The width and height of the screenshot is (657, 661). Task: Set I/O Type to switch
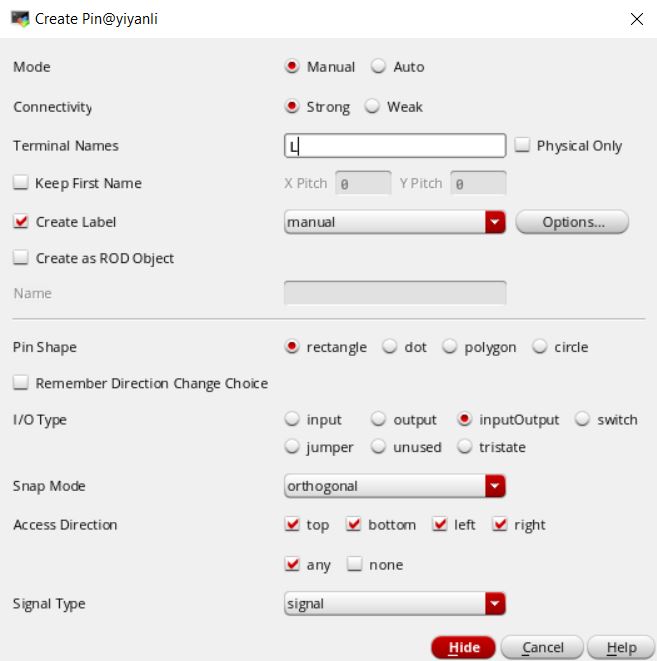click(x=582, y=419)
